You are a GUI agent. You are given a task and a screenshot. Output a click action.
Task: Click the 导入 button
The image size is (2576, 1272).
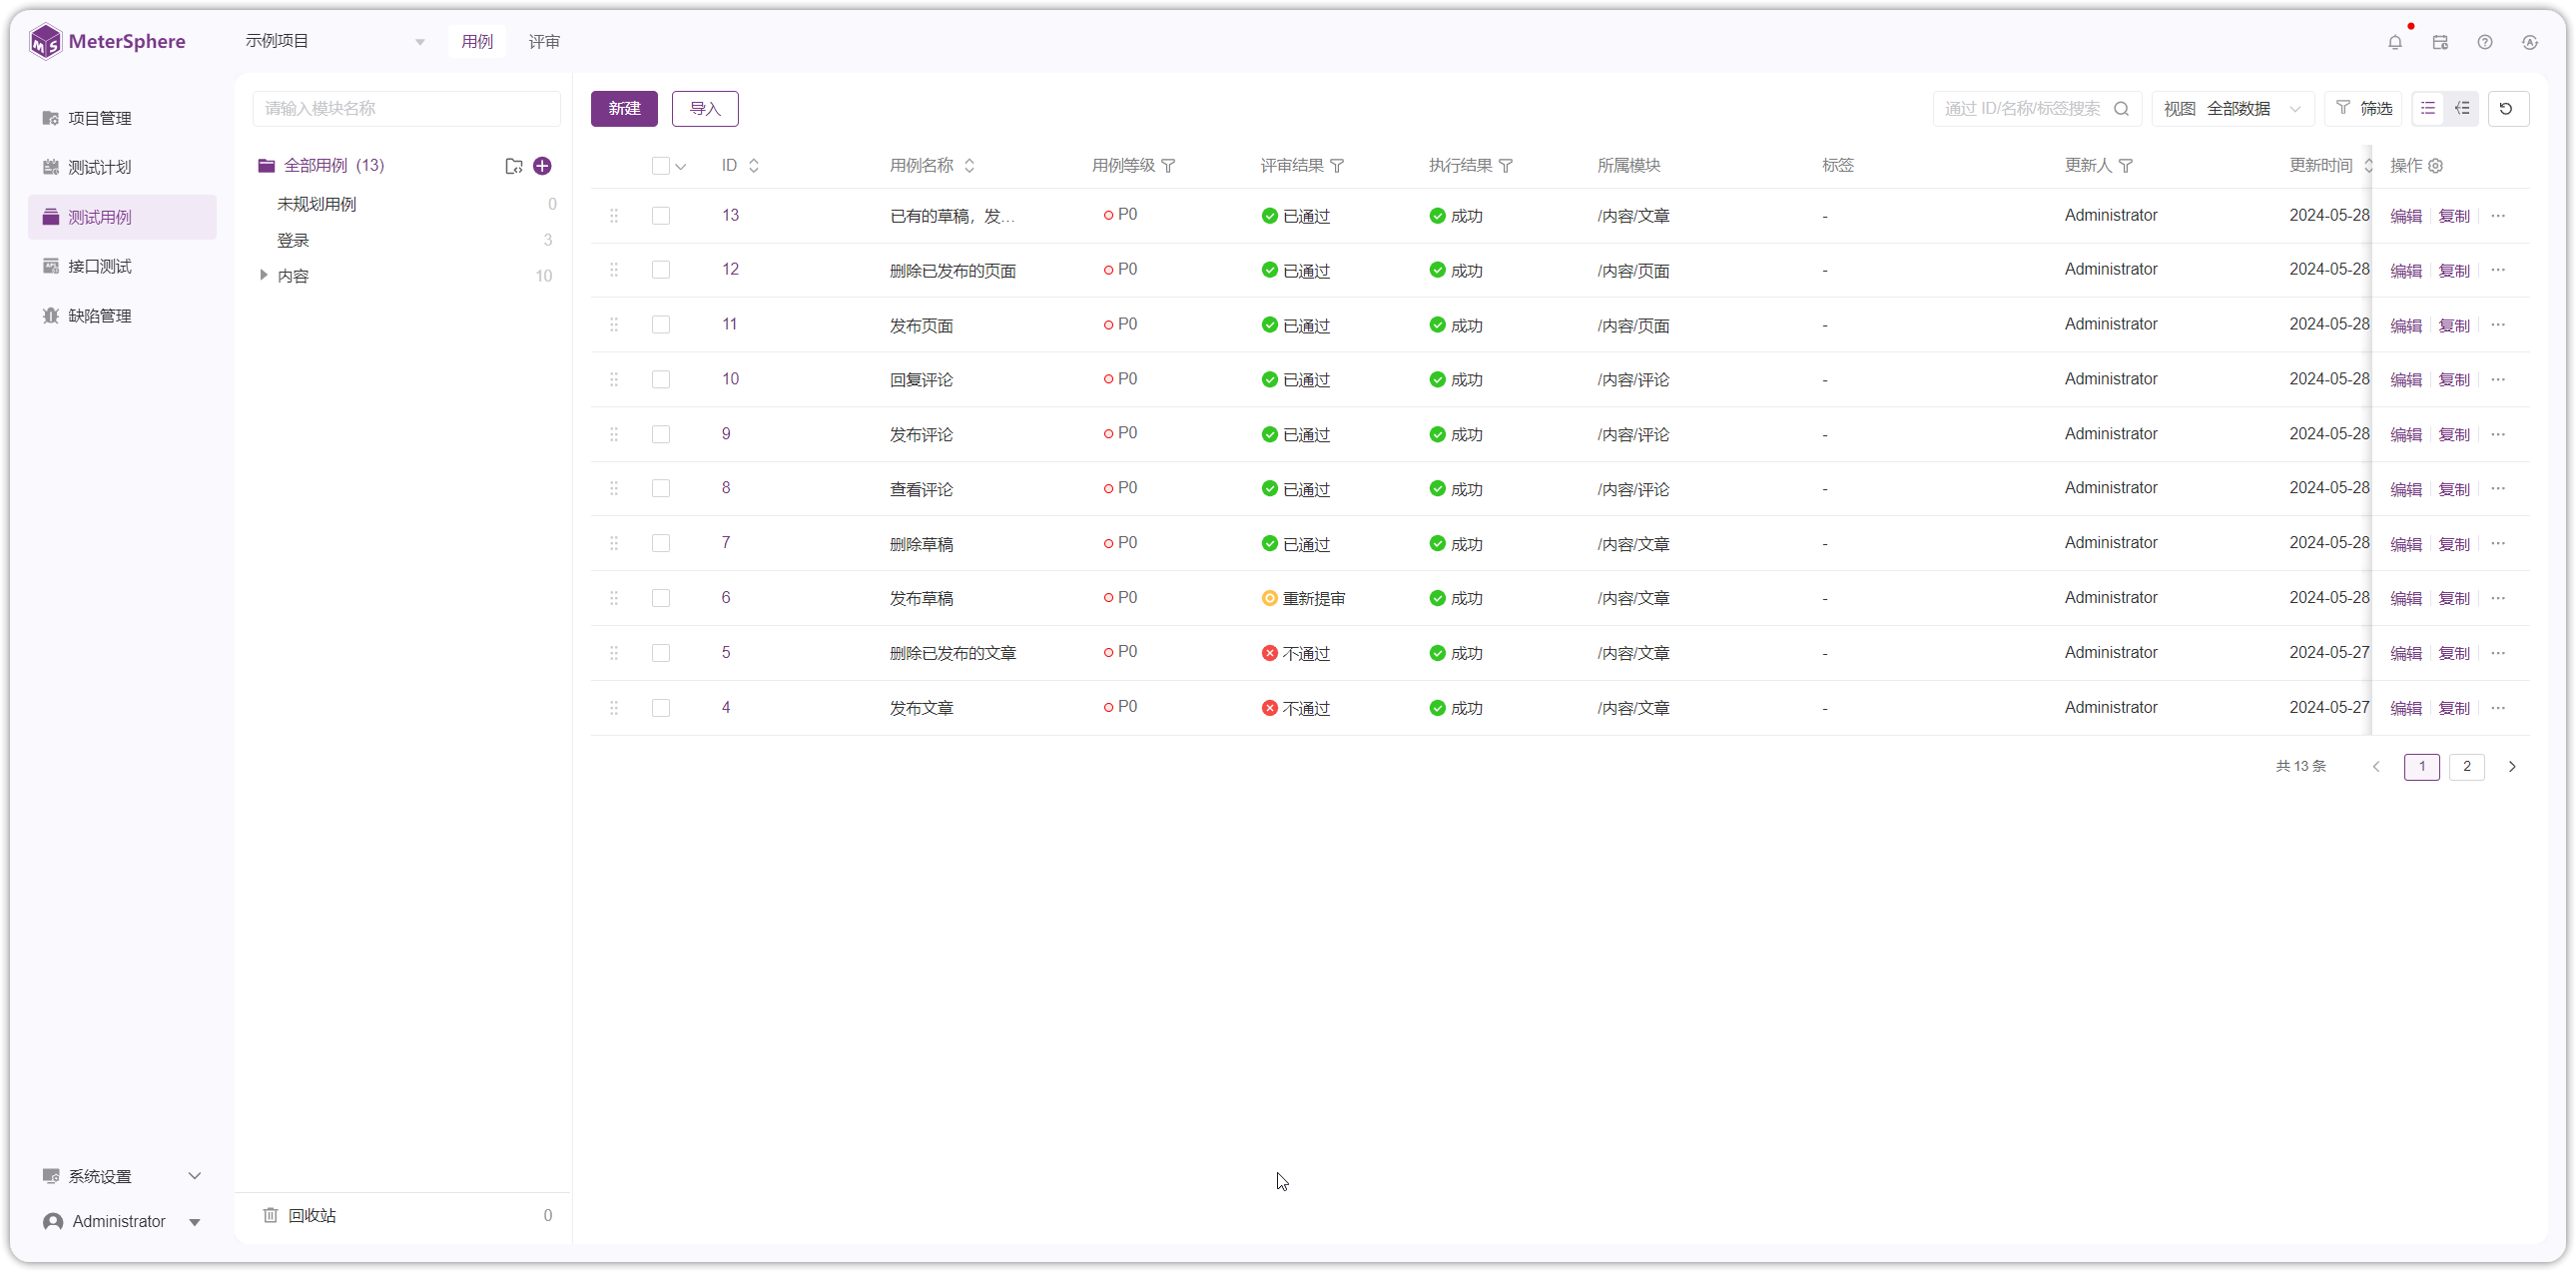pyautogui.click(x=705, y=109)
